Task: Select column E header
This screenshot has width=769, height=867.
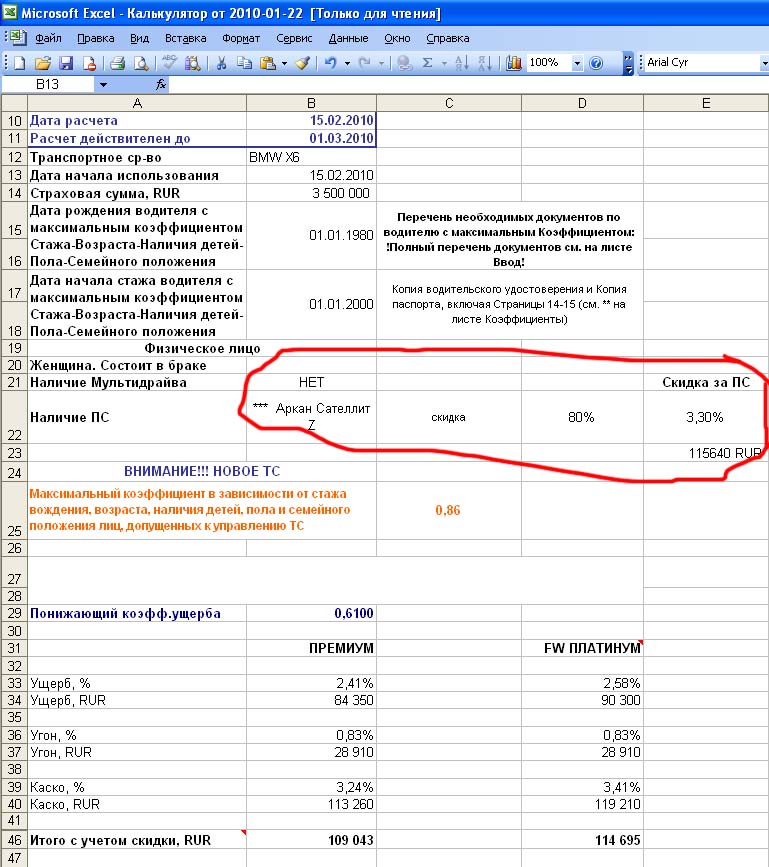Action: tap(706, 103)
